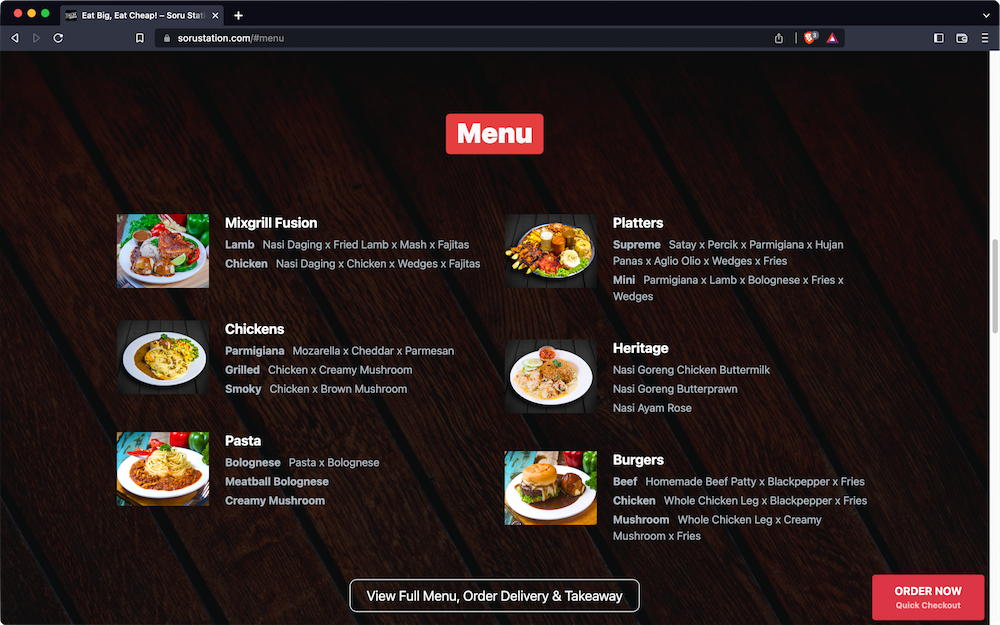Click the Platters dish photo
The height and width of the screenshot is (625, 1000).
551,251
